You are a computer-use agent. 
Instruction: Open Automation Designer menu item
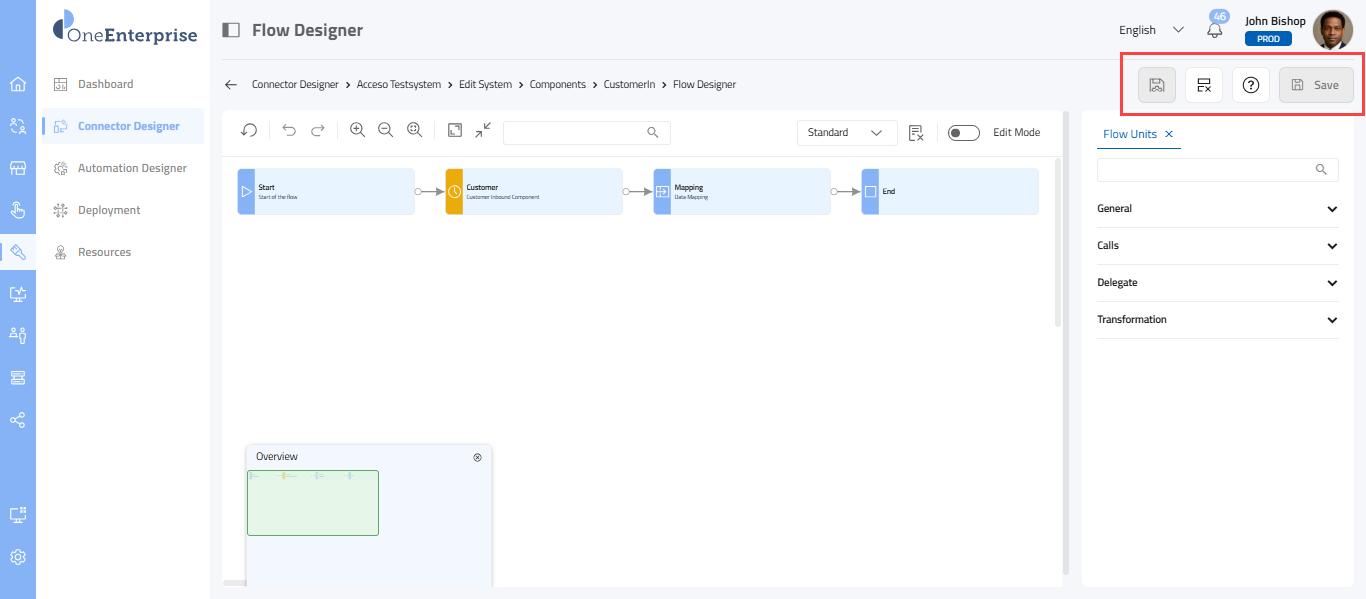tap(132, 168)
